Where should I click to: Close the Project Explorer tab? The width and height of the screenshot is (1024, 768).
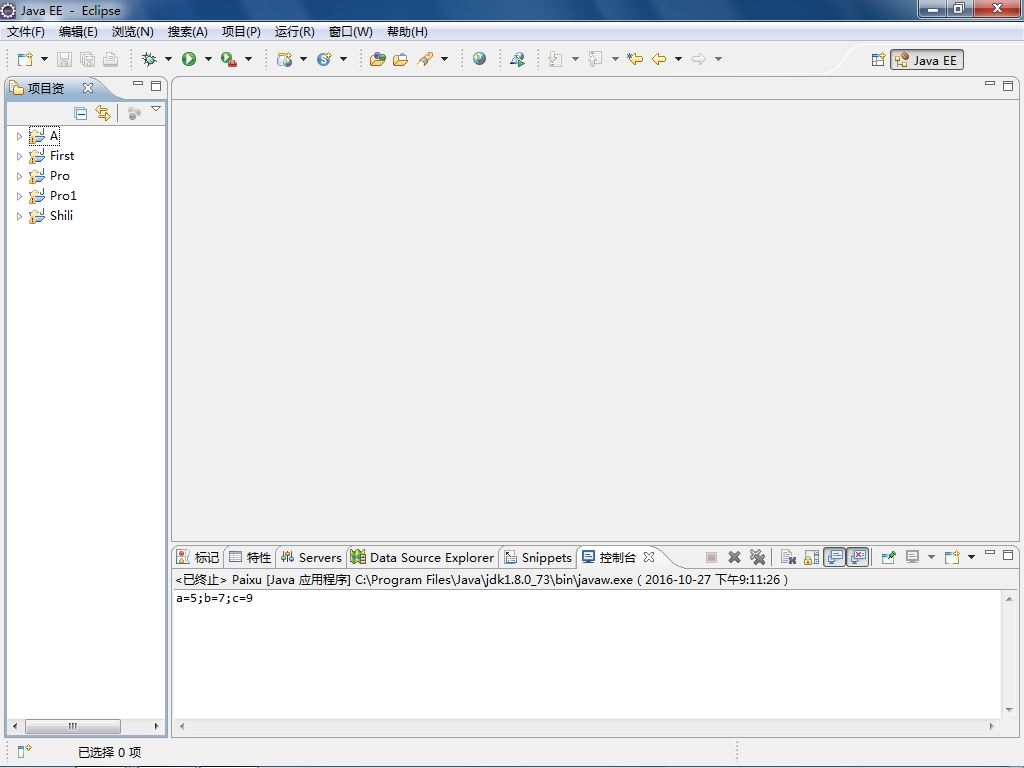88,88
